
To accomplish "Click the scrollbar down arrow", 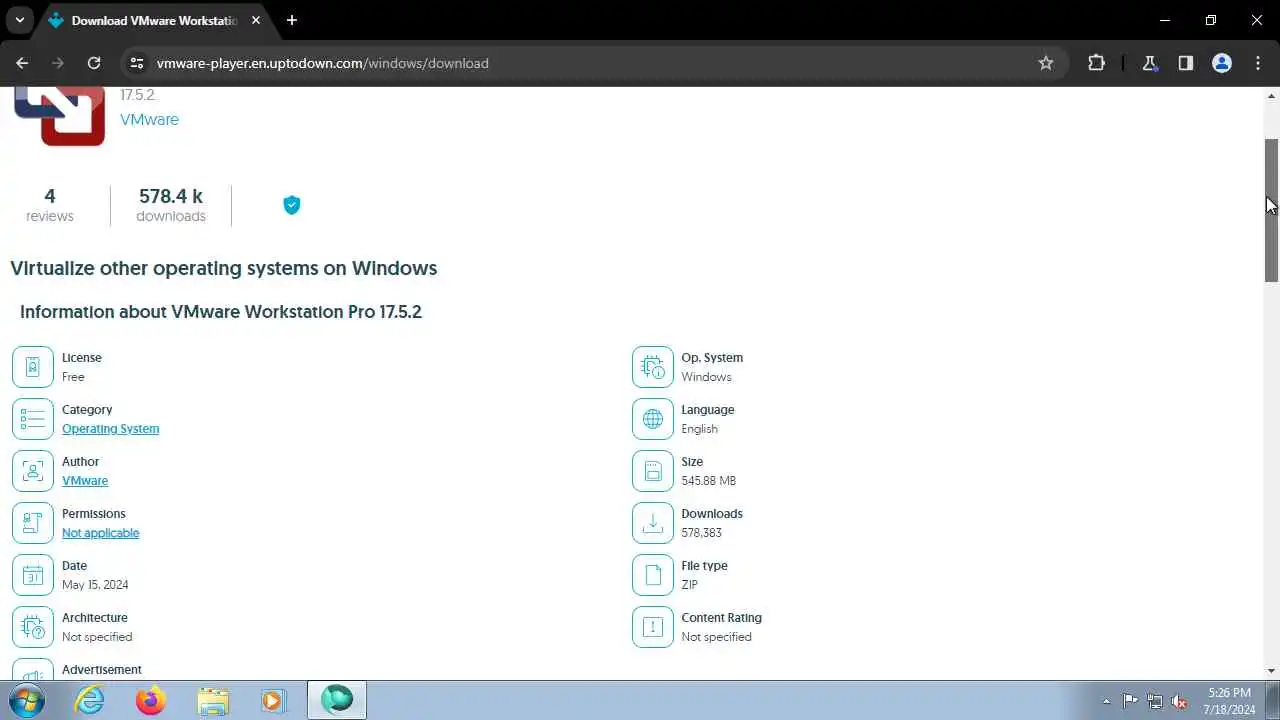I will [1272, 671].
